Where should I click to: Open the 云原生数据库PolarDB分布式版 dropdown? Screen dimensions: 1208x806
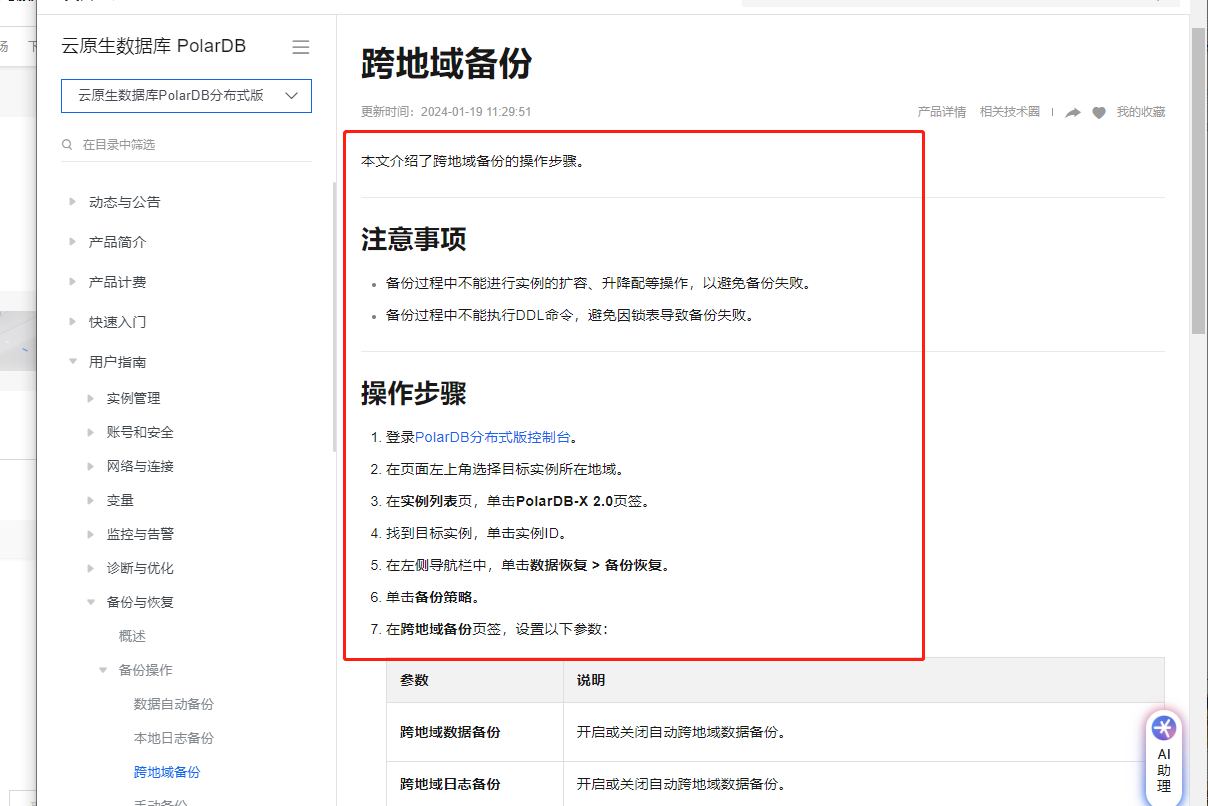tap(186, 96)
